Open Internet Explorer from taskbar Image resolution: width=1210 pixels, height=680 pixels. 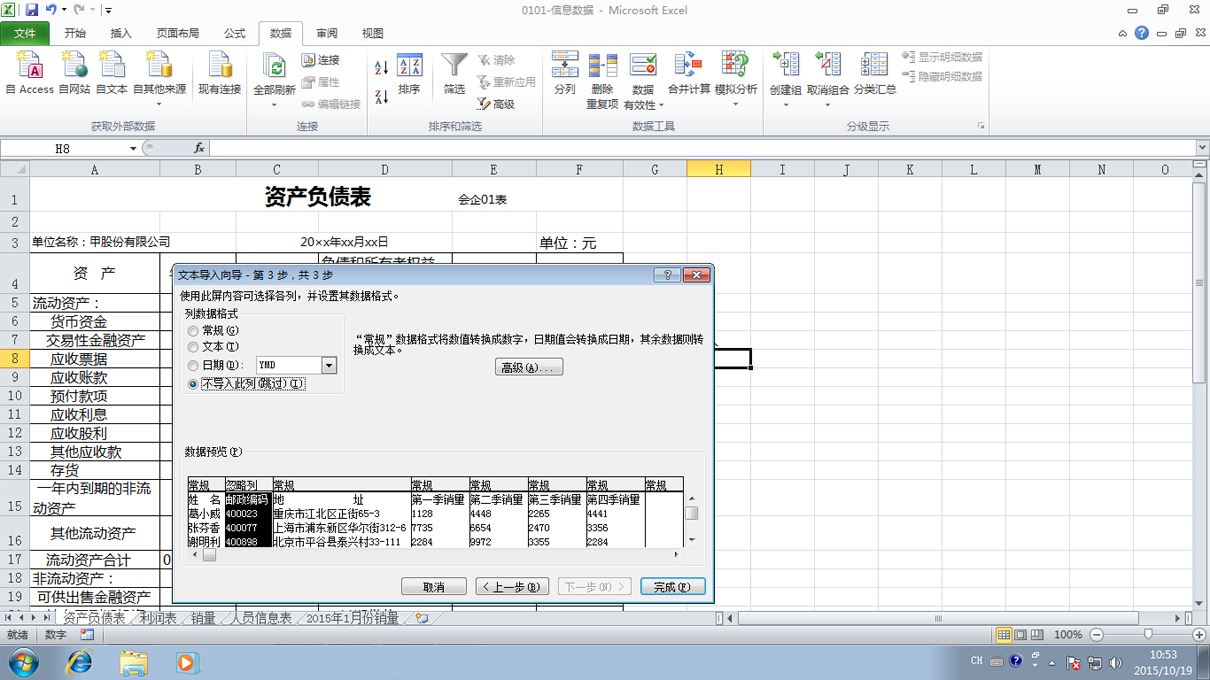coord(79,662)
